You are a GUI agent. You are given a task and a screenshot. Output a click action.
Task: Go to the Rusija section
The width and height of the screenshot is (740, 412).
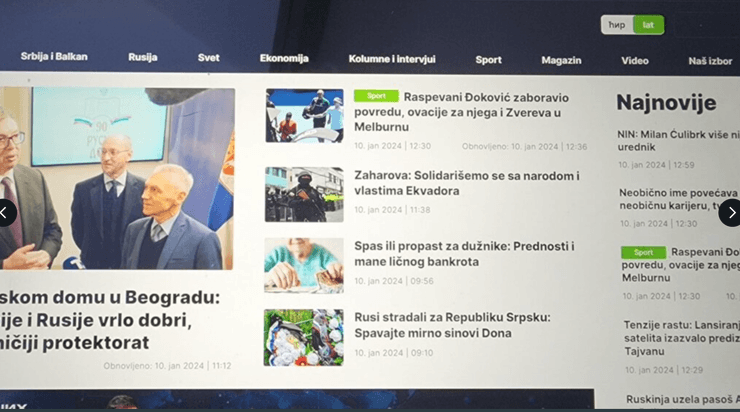142,58
